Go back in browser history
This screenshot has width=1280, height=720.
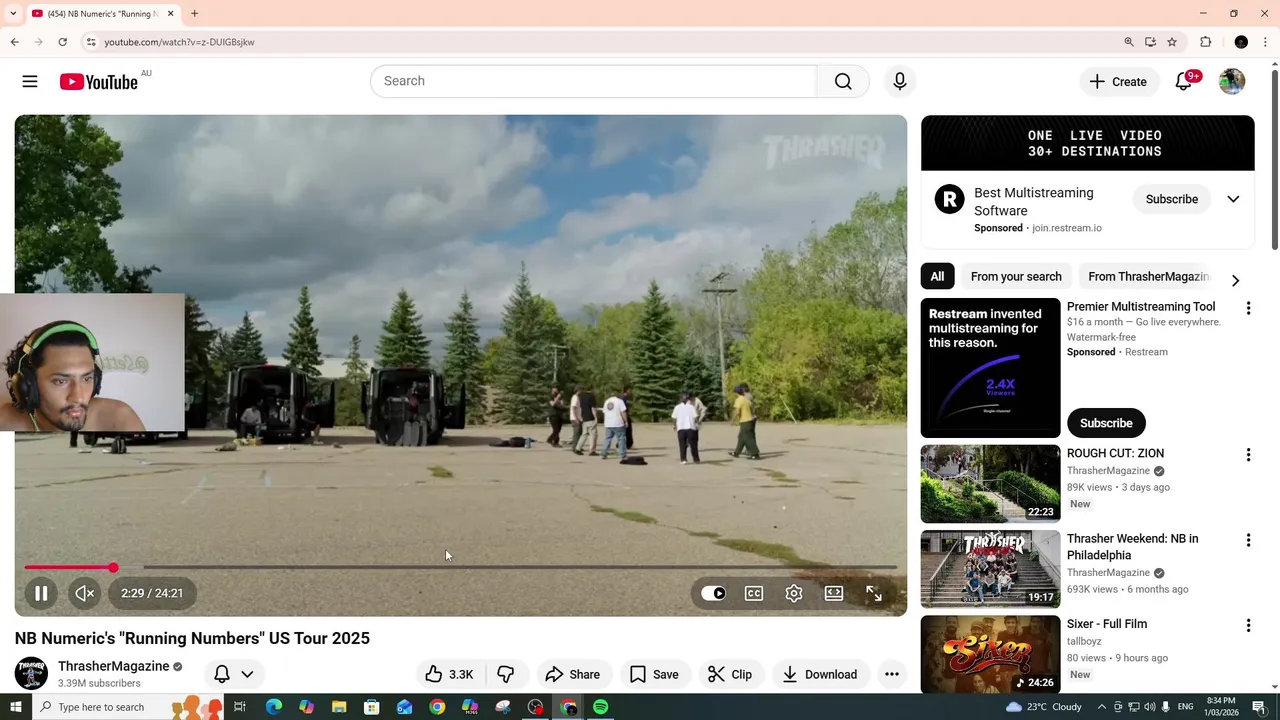click(14, 42)
